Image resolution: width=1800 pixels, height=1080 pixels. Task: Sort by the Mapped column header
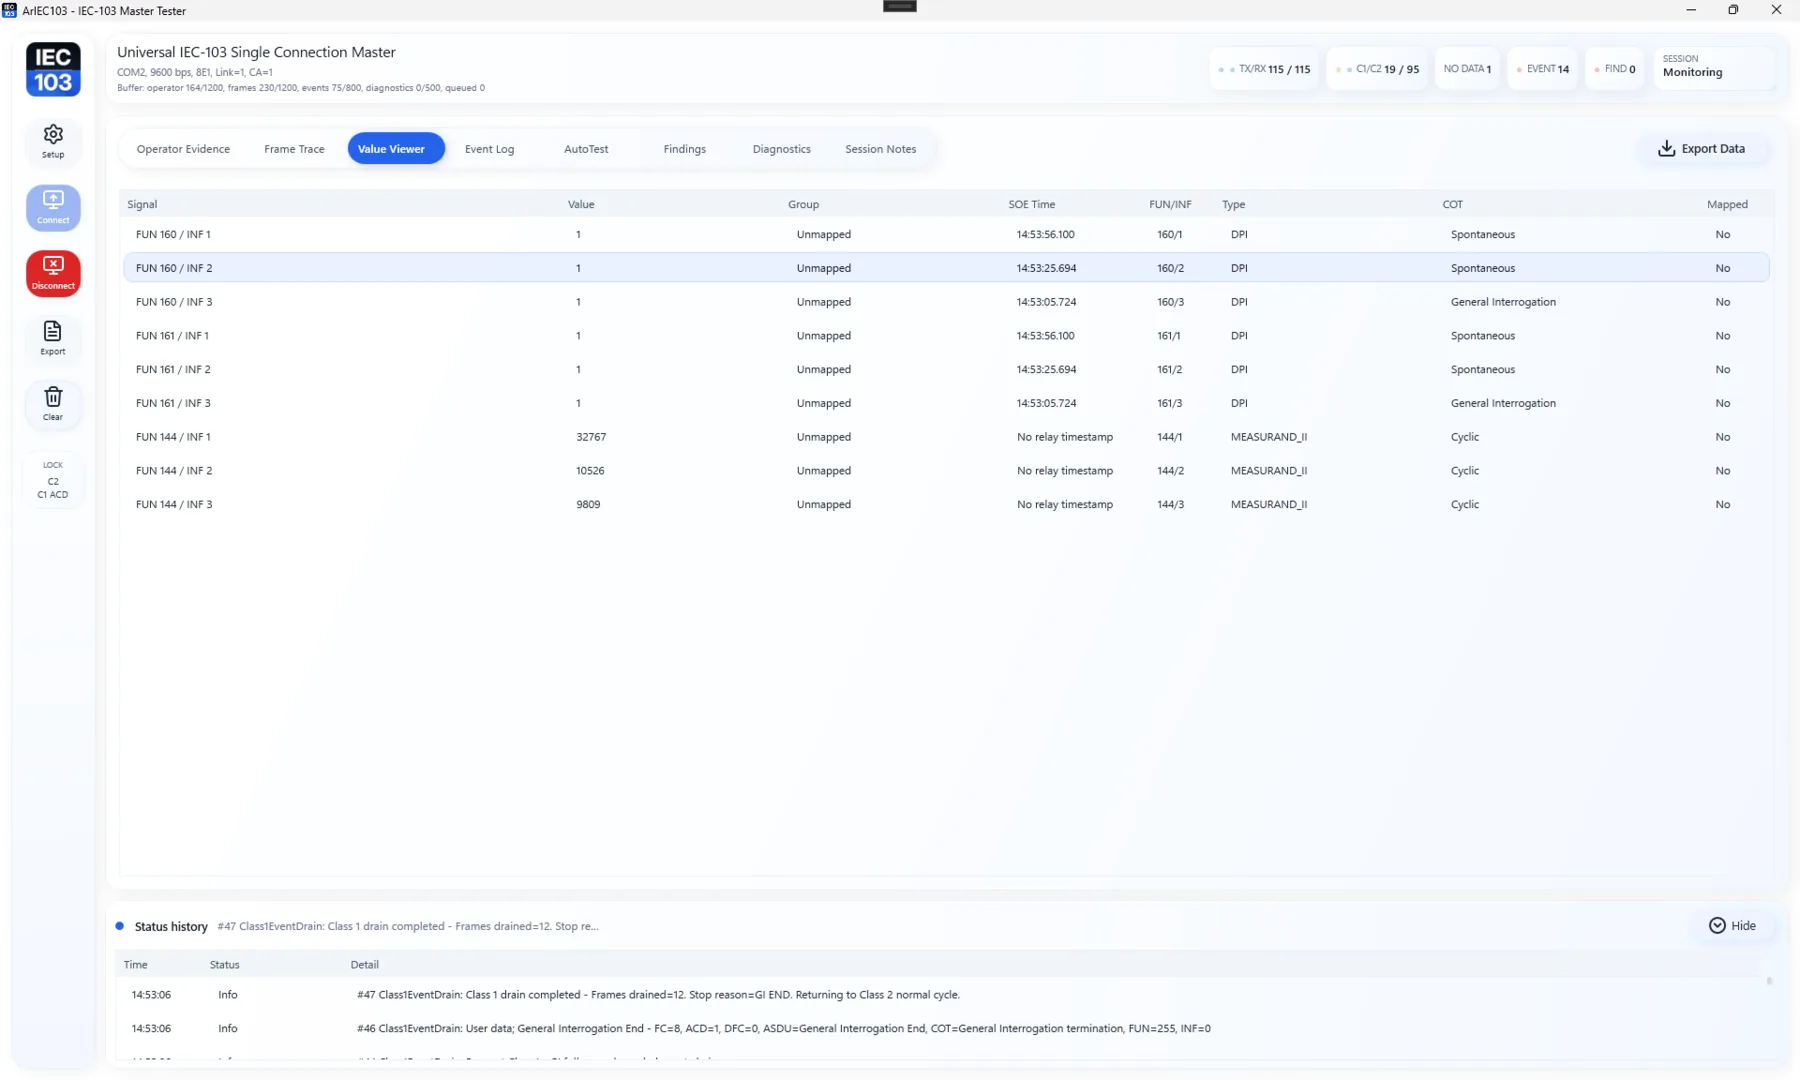1727,204
